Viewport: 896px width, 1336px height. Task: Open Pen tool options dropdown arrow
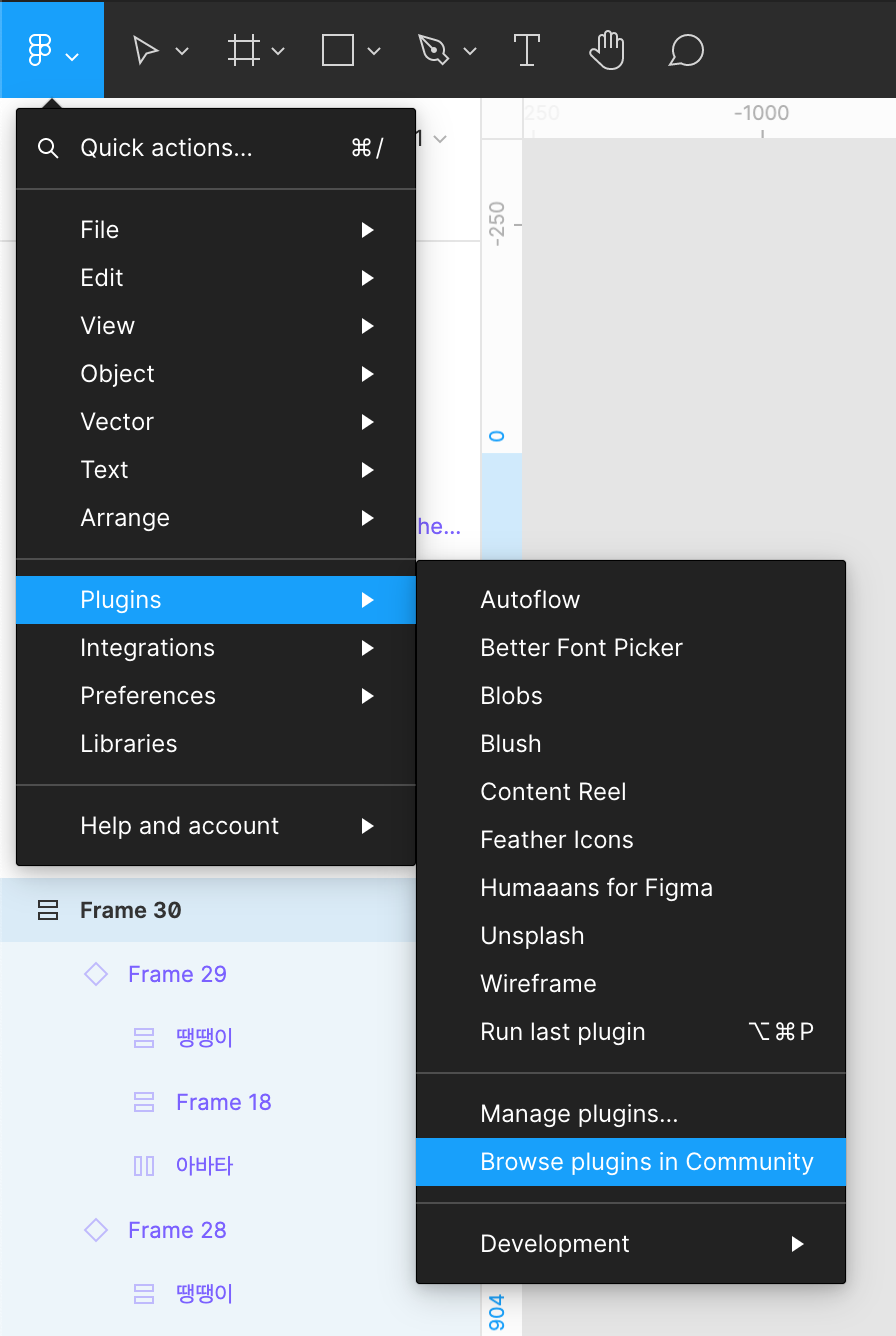[x=470, y=52]
